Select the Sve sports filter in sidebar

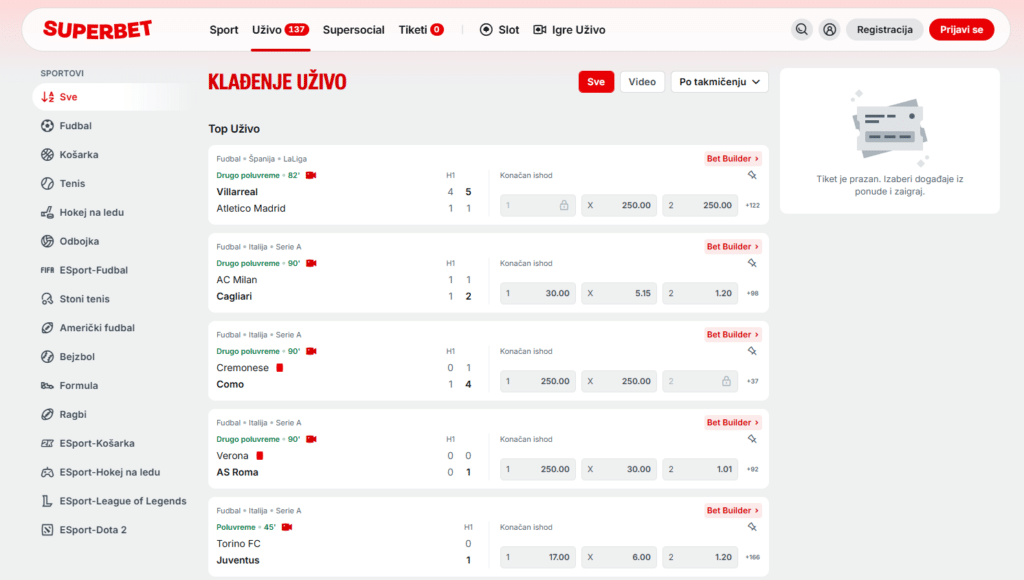pyautogui.click(x=111, y=97)
